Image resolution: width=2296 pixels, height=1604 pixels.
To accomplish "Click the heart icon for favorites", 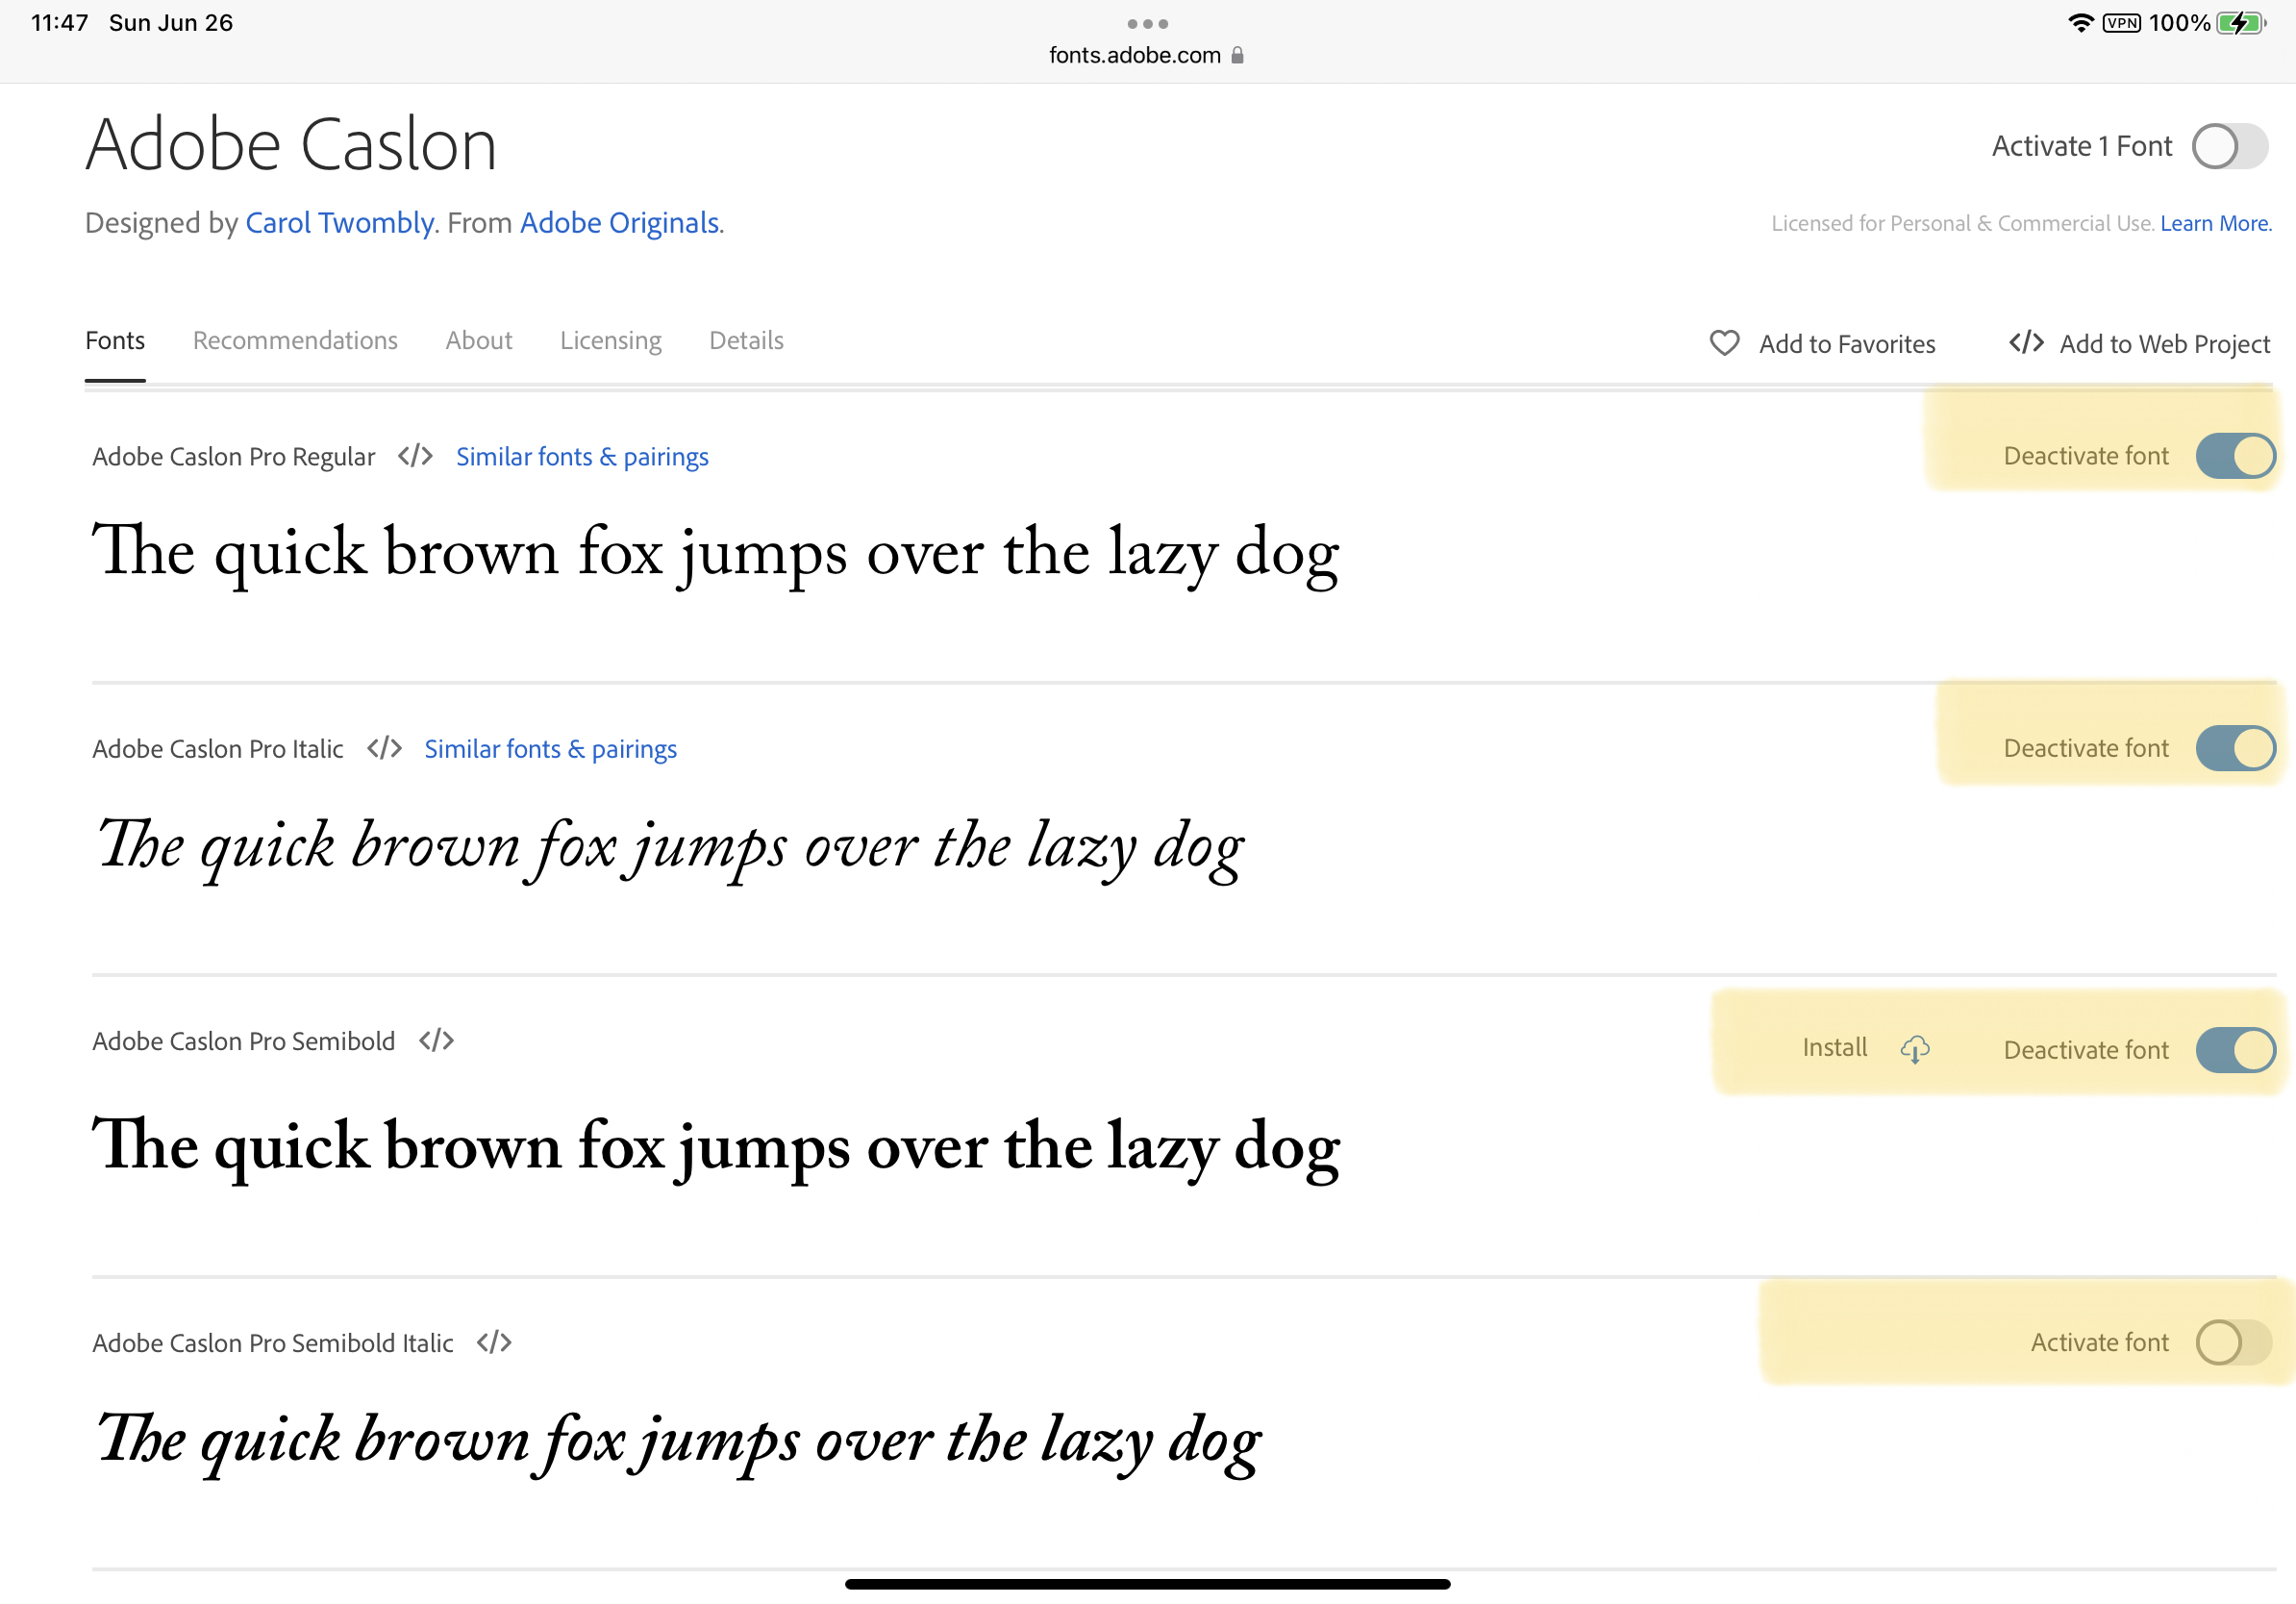I will (x=1724, y=343).
